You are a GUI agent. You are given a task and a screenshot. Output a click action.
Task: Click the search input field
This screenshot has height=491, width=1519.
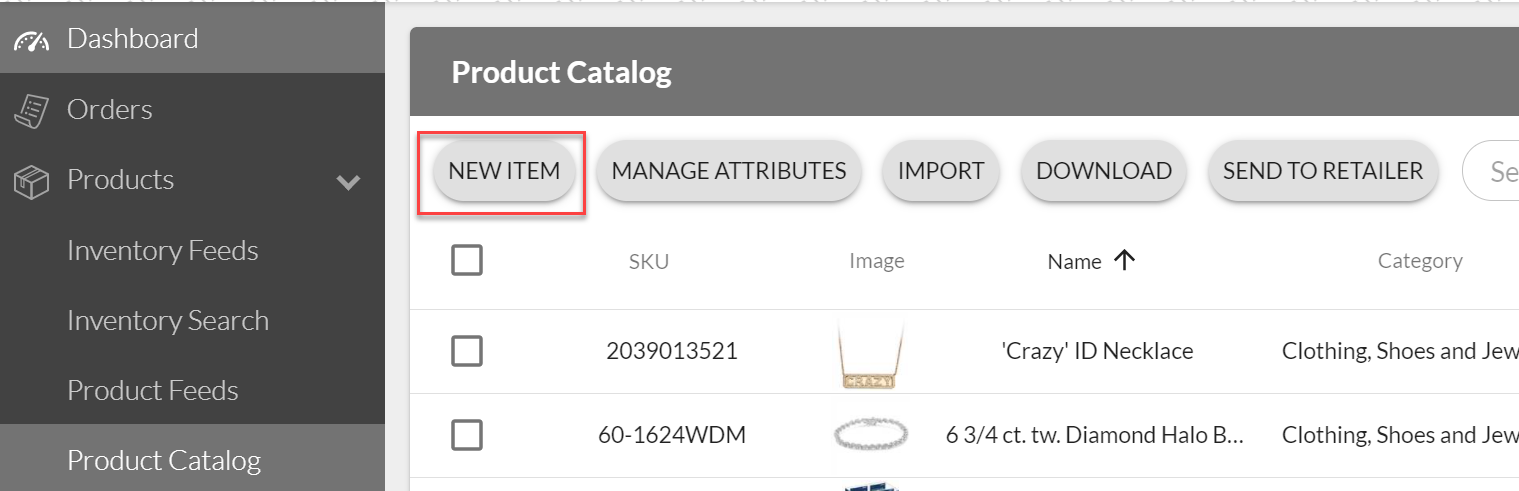point(1495,172)
